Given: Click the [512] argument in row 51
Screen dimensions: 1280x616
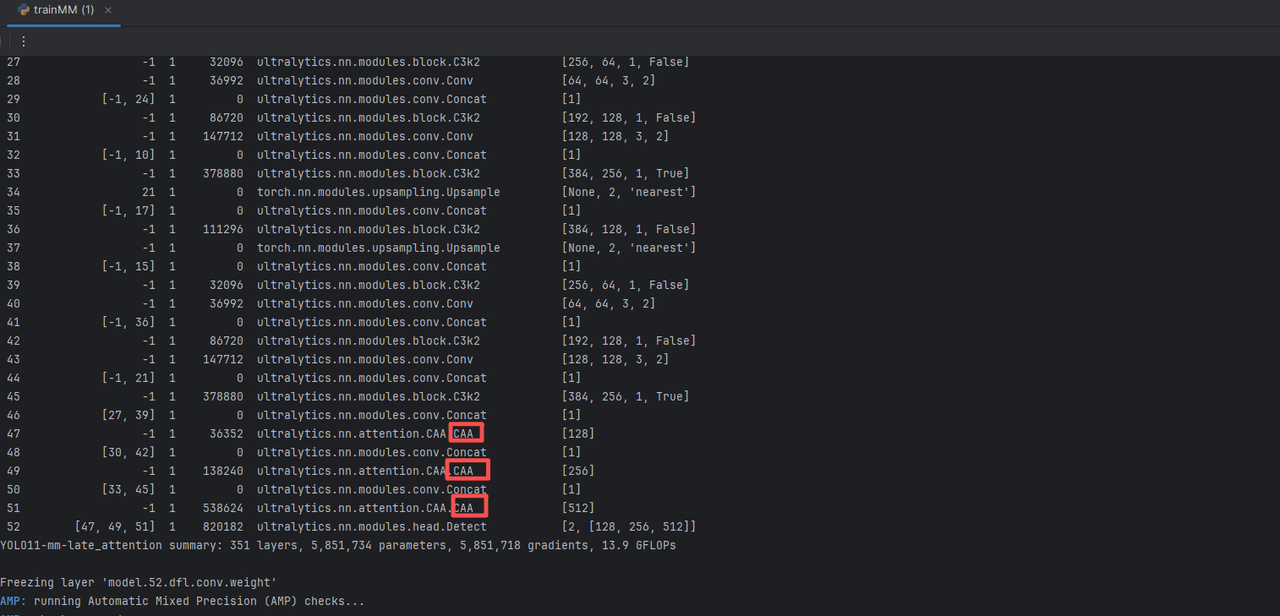Looking at the screenshot, I should click(578, 508).
